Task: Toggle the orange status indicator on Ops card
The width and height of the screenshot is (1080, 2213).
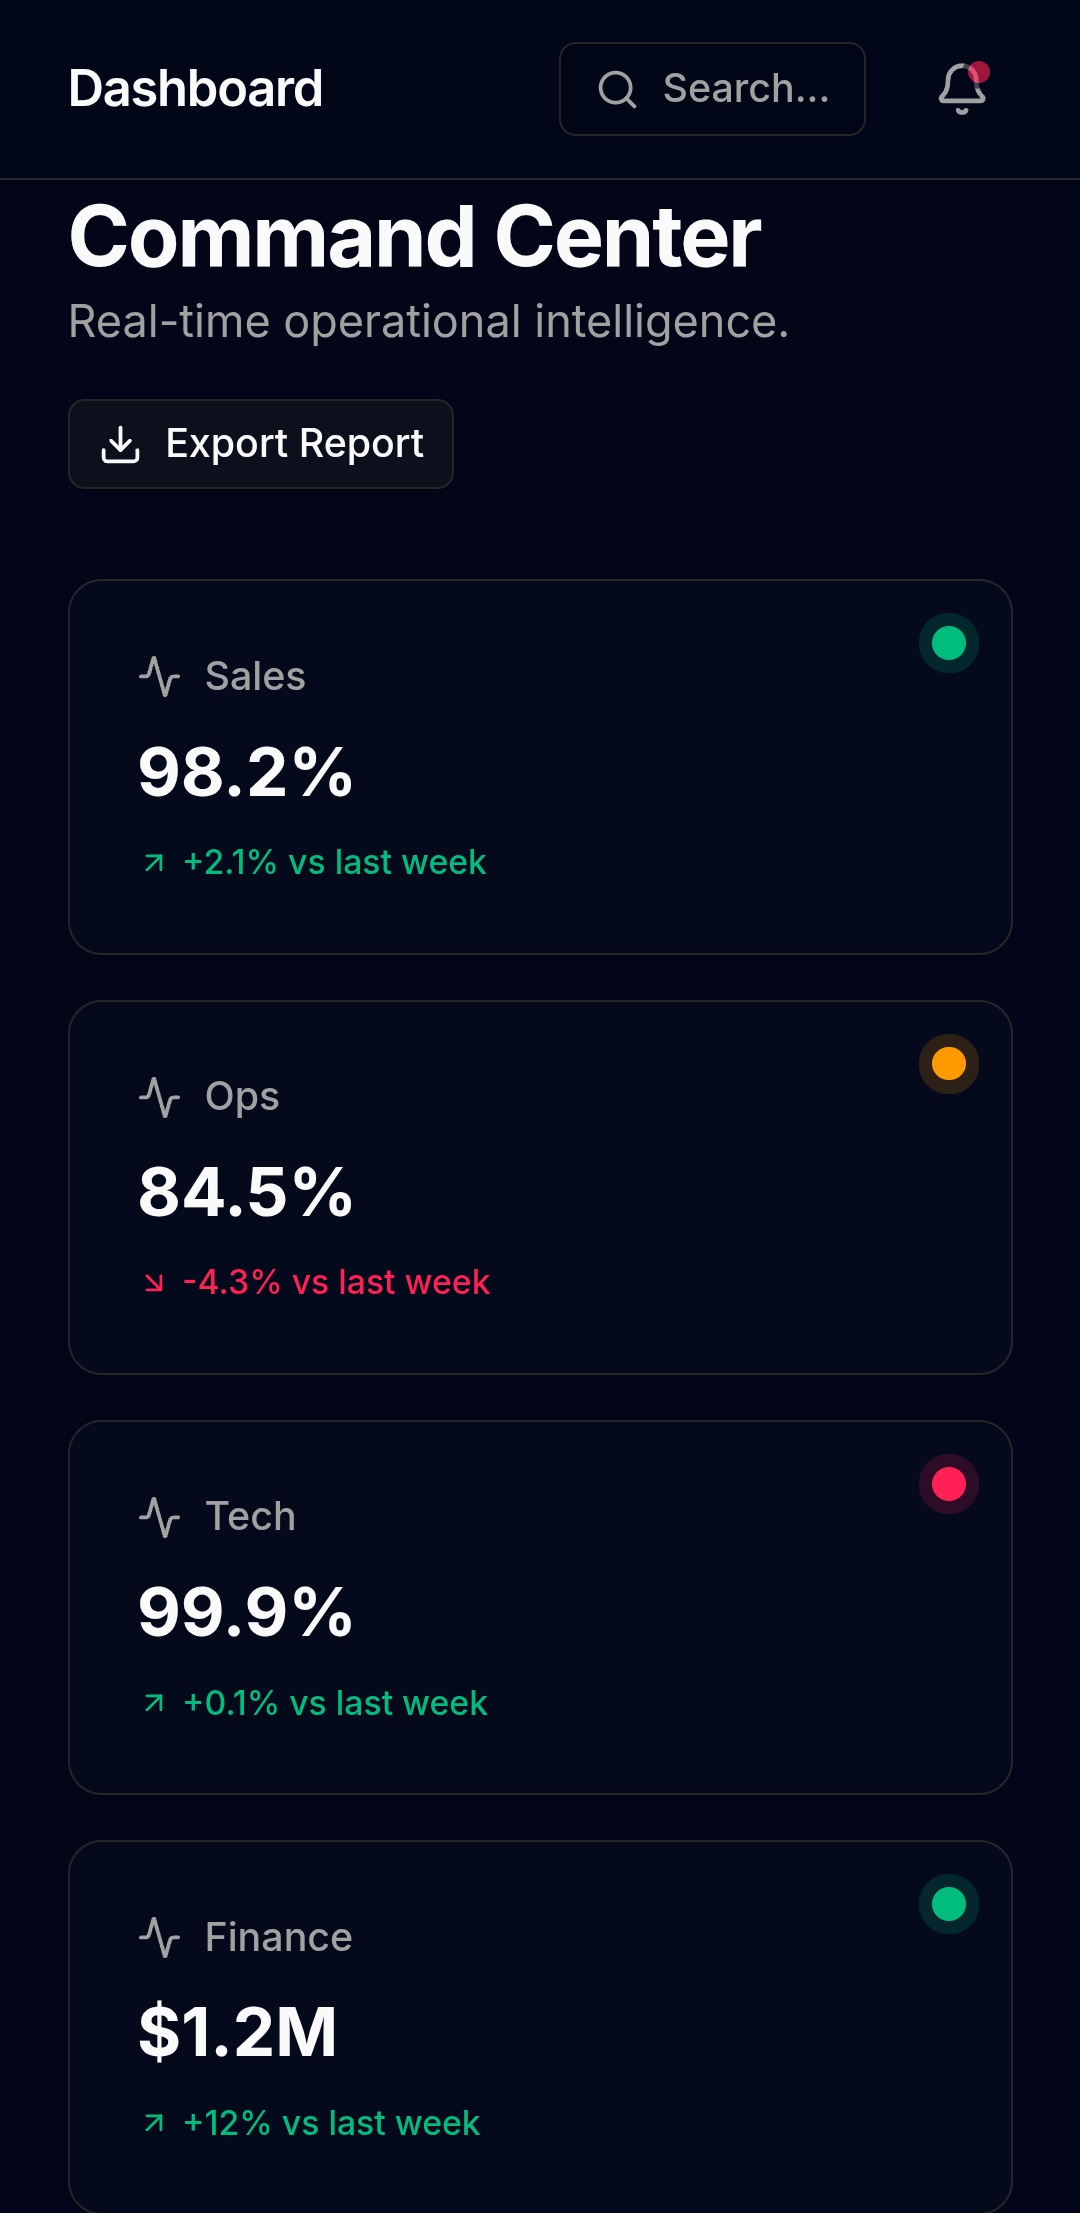Action: point(947,1063)
